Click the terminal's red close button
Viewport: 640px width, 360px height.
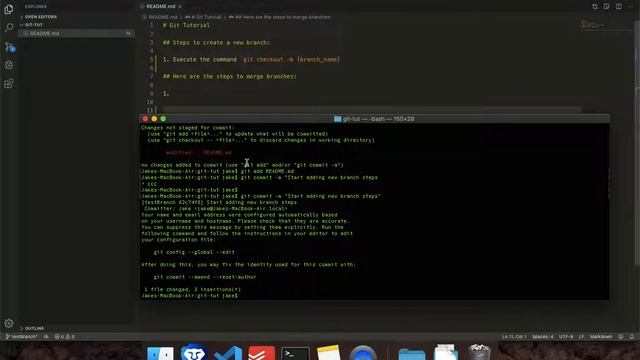coord(145,119)
